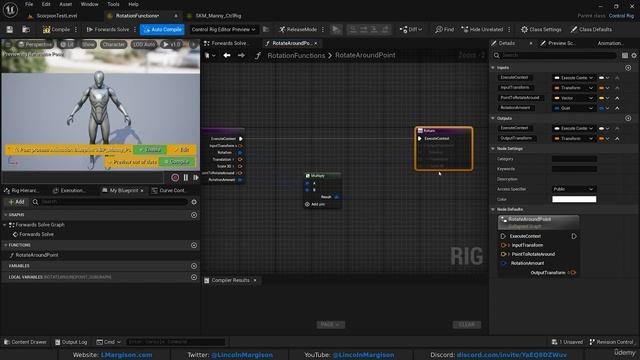Open the Diff dropdown
The height and width of the screenshot is (360, 640).
[x=411, y=29]
